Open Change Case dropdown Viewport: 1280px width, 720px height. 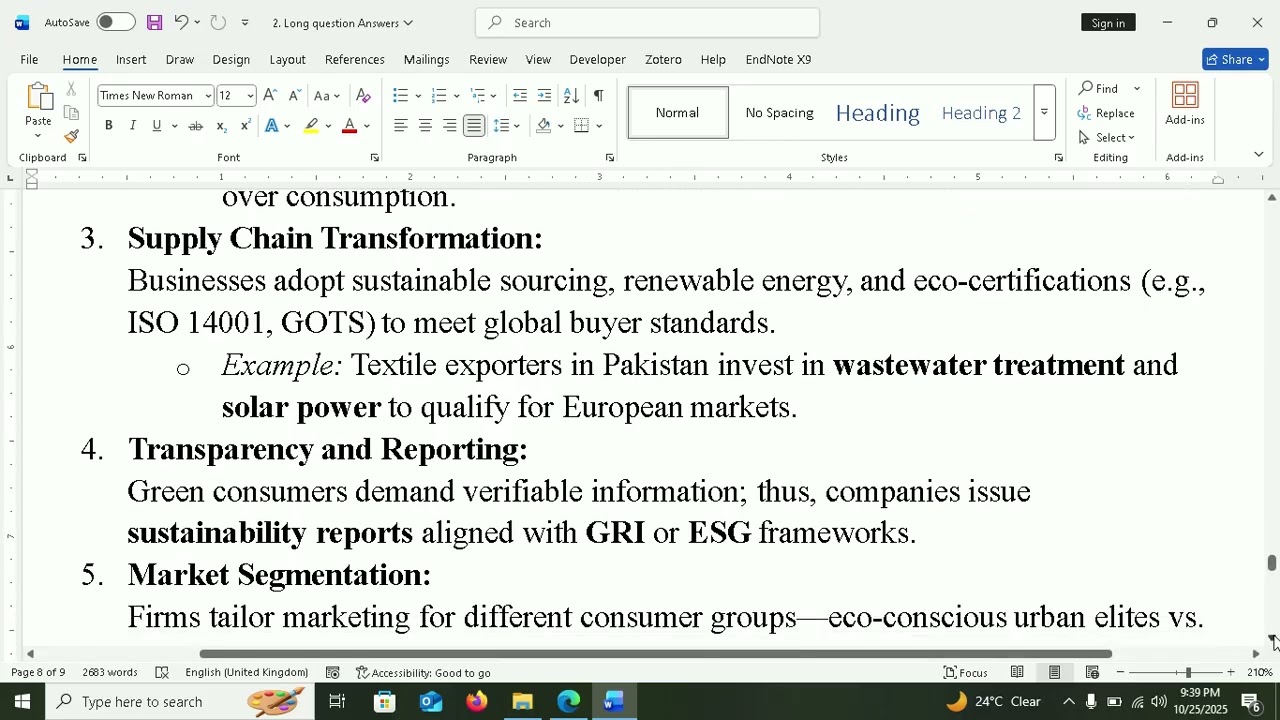(327, 96)
